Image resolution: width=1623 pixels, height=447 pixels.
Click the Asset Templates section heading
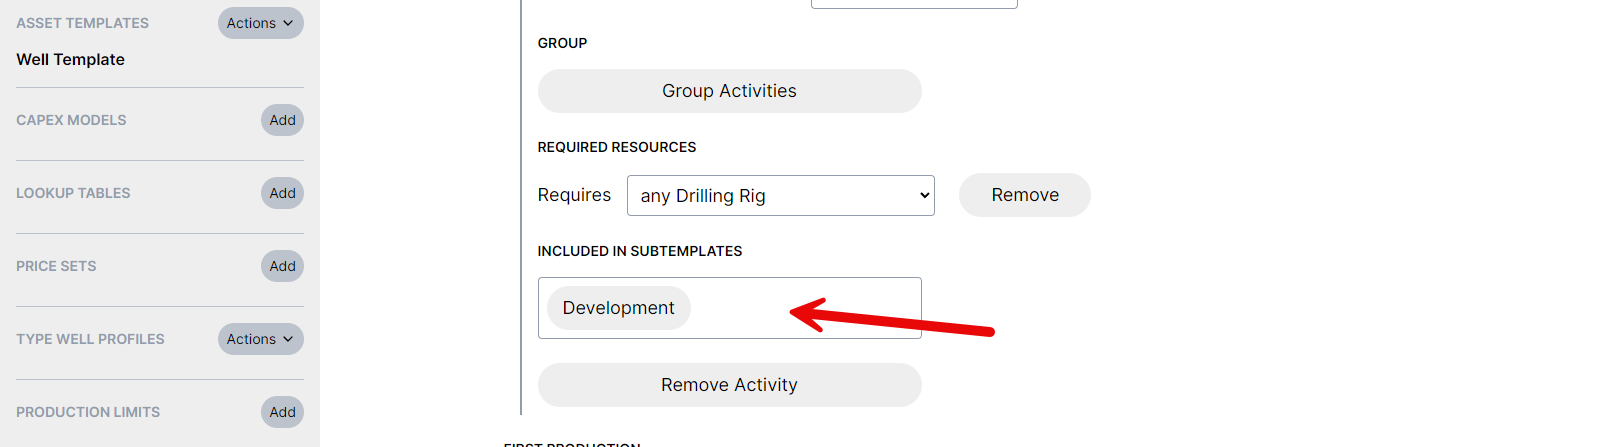tap(82, 23)
